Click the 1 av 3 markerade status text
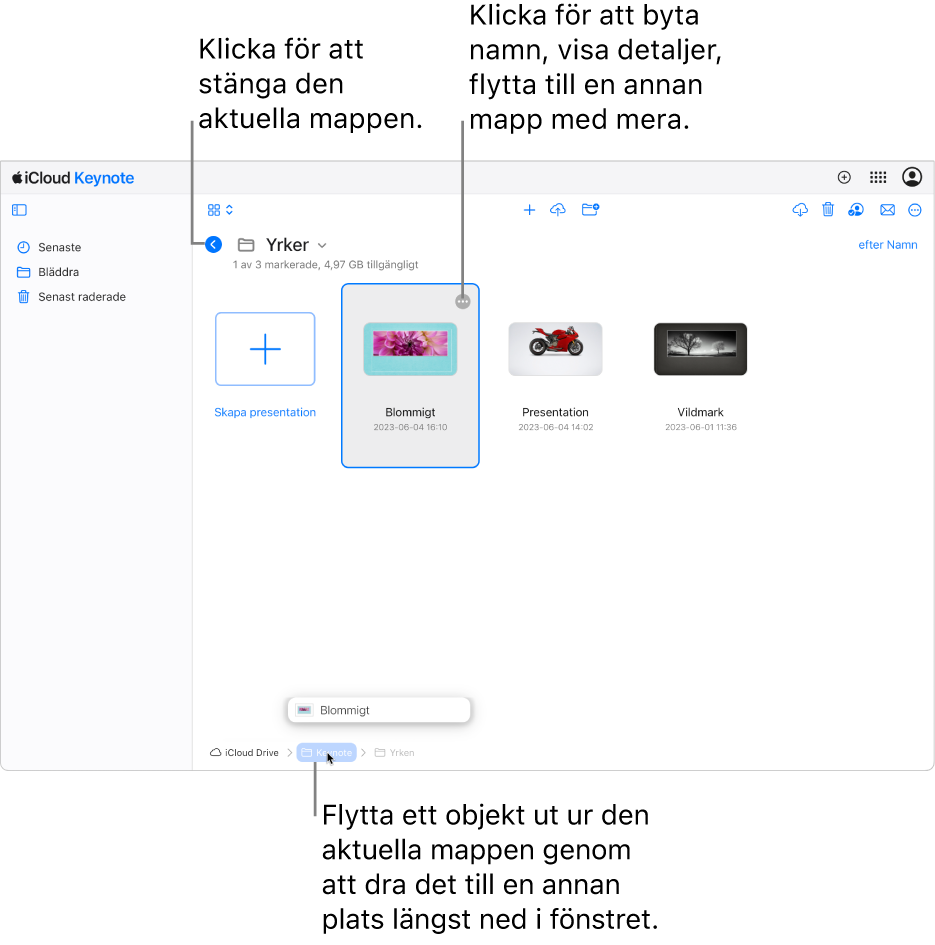 coord(326,265)
